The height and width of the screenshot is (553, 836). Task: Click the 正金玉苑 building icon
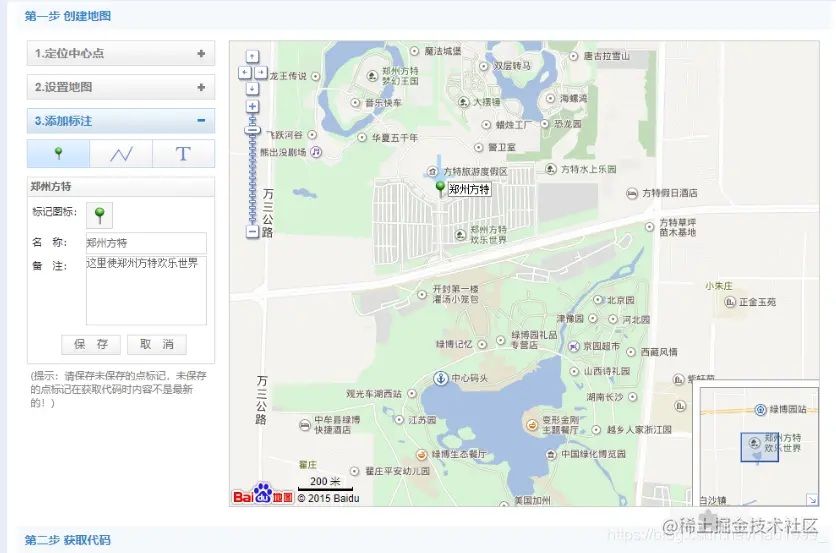click(x=730, y=302)
